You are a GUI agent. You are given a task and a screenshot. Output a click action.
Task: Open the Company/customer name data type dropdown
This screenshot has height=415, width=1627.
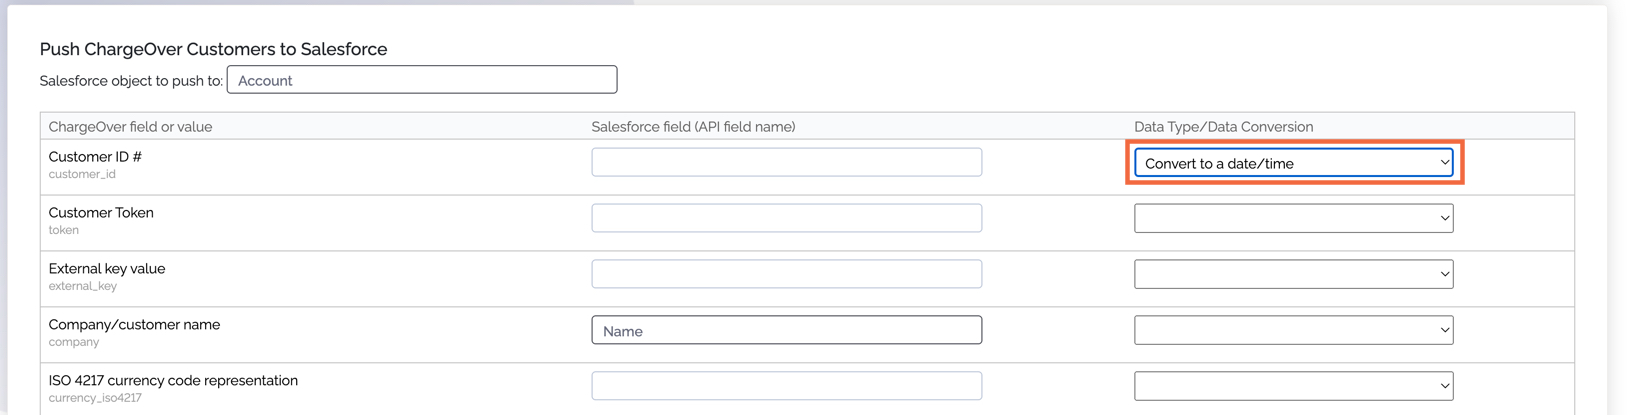click(1293, 330)
